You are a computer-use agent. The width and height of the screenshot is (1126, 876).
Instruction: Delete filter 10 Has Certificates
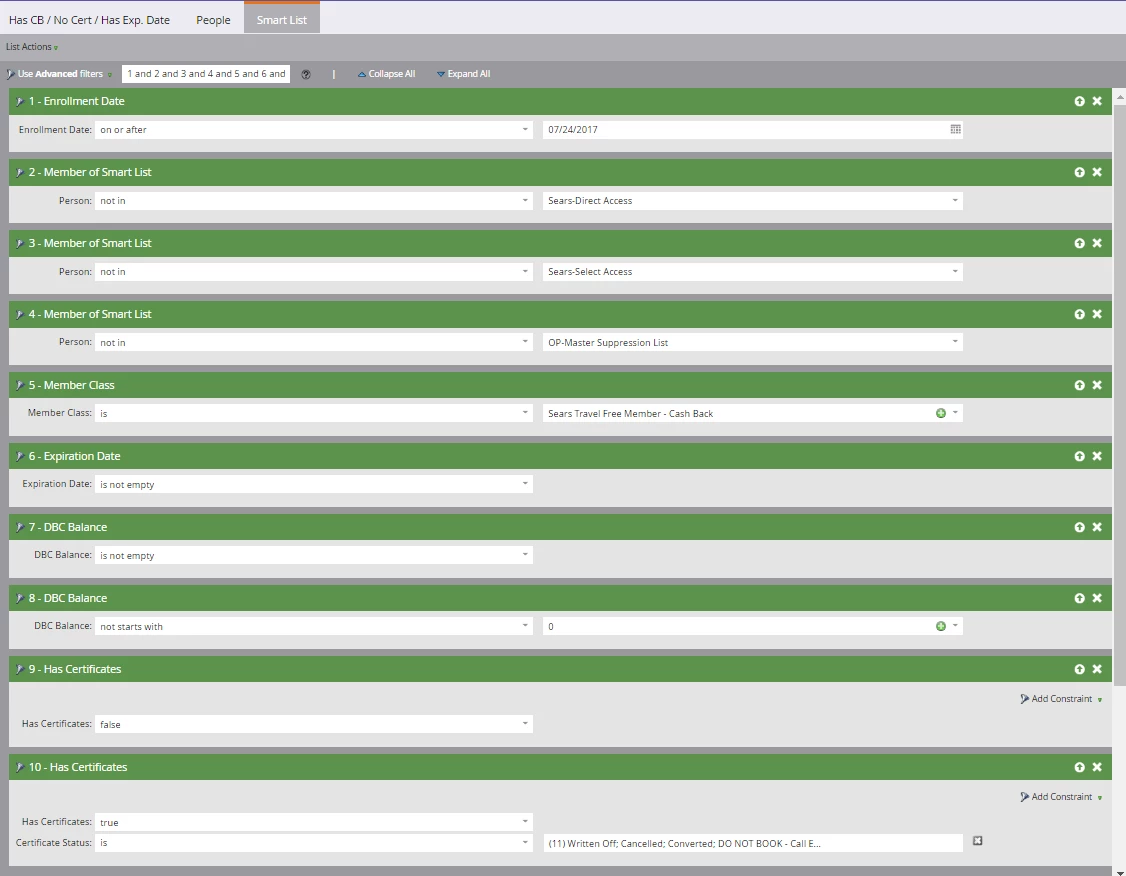click(x=1097, y=767)
